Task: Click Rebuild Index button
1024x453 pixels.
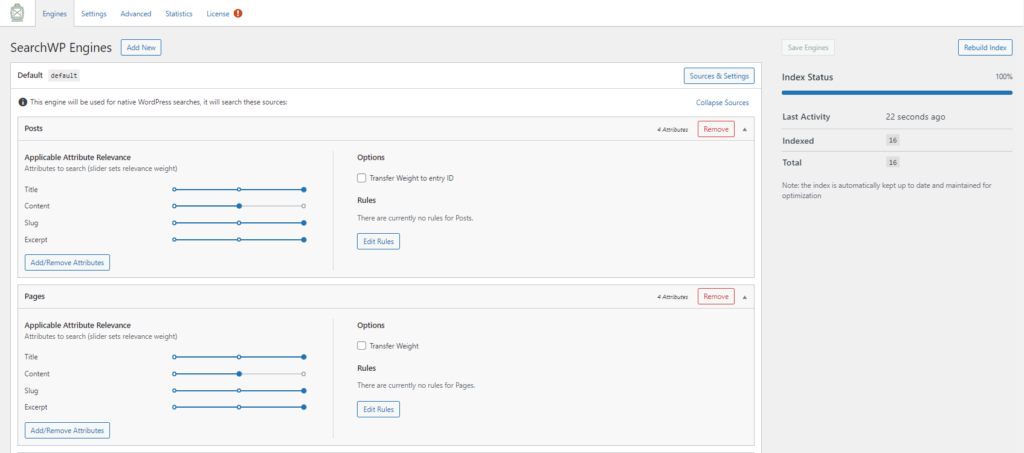Action: point(985,48)
